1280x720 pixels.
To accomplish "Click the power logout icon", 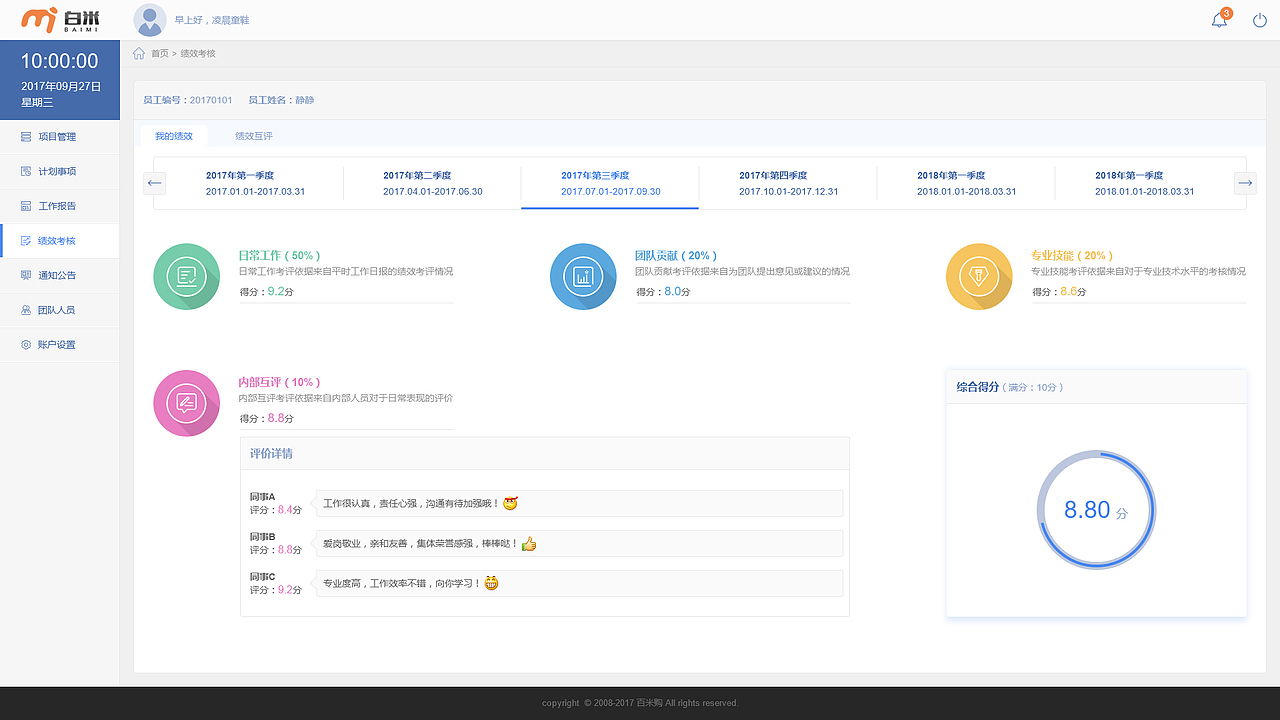I will [x=1260, y=20].
